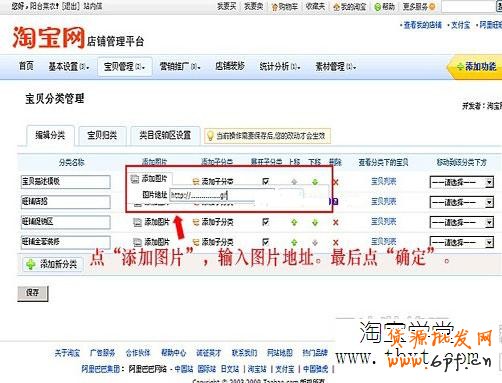Expand the 宝贝管理 navigation menu
The height and width of the screenshot is (383, 502).
pos(125,67)
